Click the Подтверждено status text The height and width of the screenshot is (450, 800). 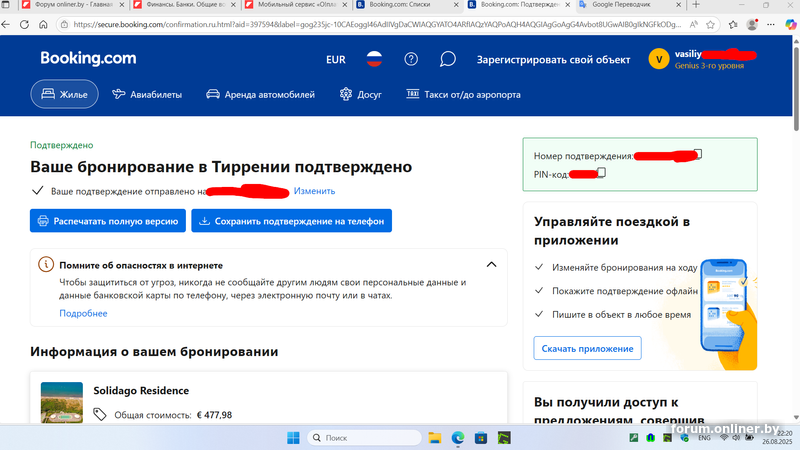[x=62, y=145]
